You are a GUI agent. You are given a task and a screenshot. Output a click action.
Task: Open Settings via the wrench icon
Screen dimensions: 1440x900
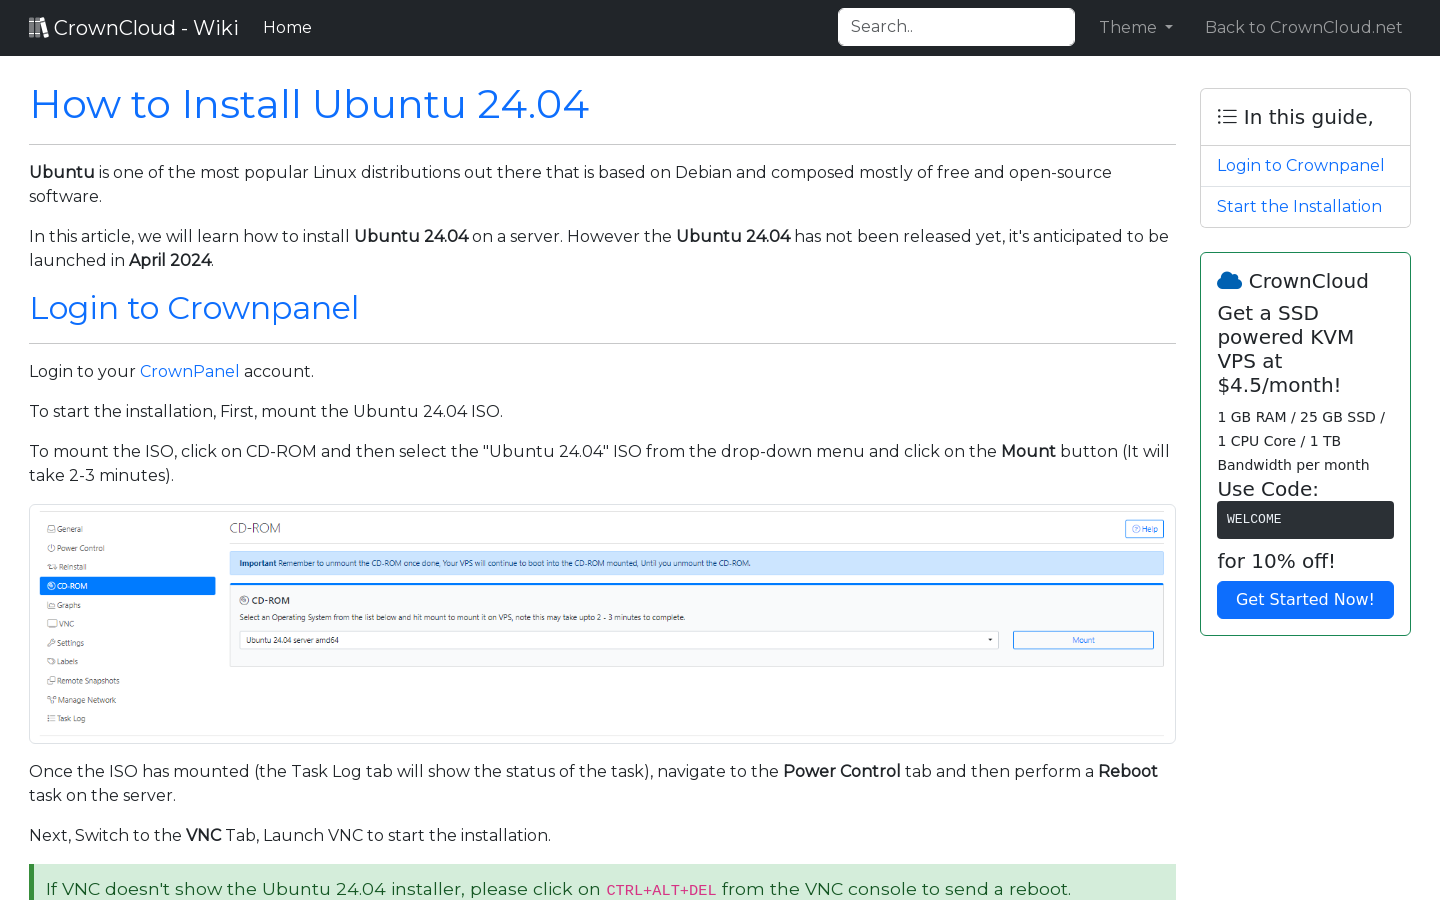(51, 642)
